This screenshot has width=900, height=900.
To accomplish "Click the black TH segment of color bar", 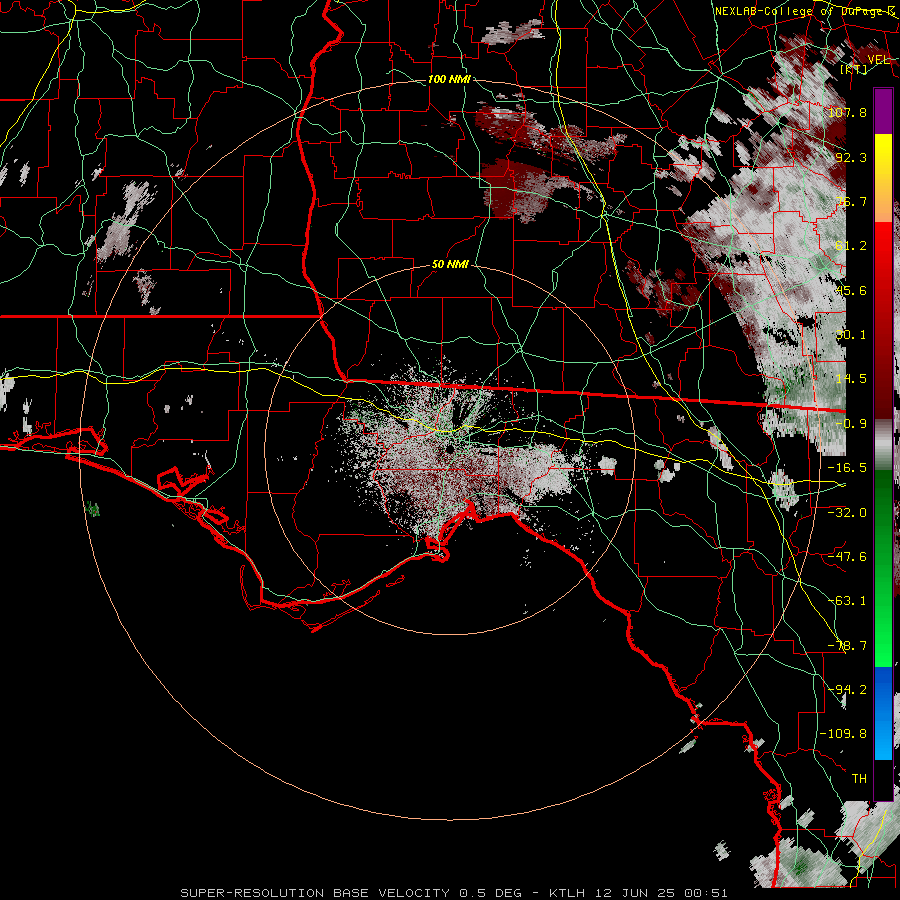I will point(883,779).
